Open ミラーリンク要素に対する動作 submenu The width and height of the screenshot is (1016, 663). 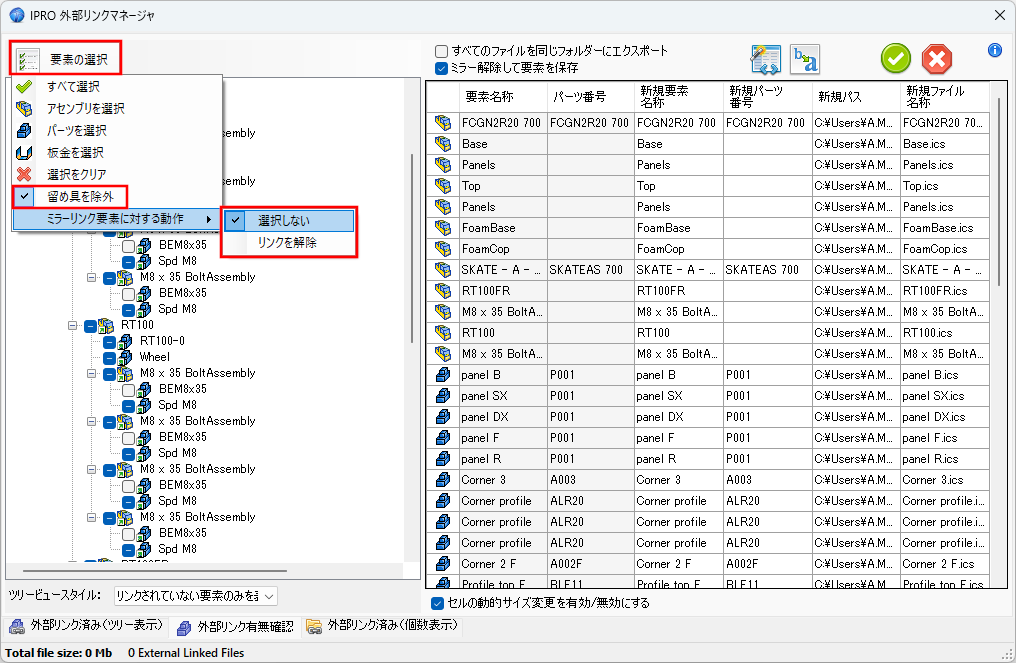(x=115, y=219)
